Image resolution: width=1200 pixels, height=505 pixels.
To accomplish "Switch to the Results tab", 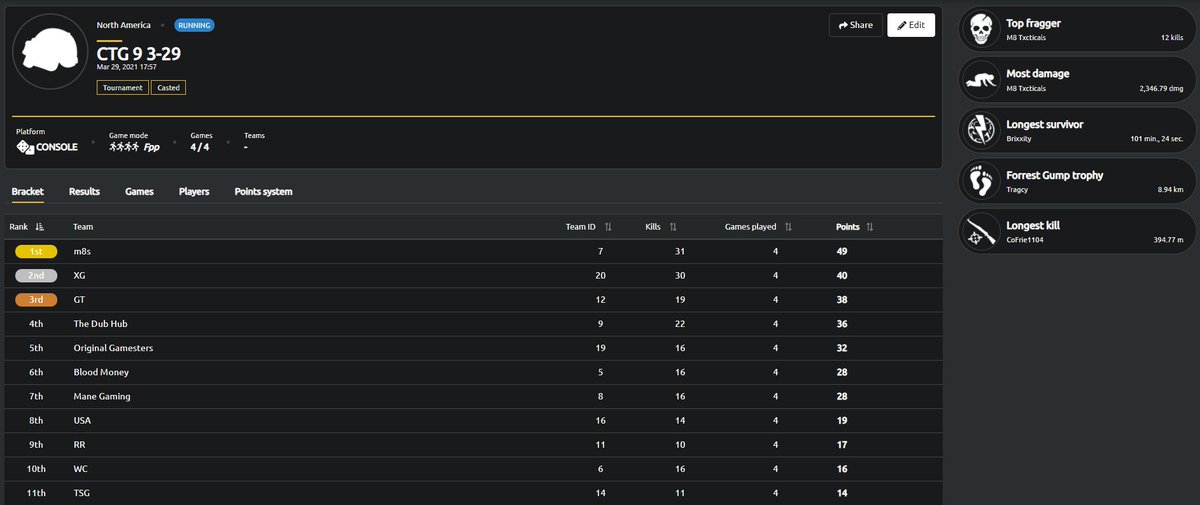I will pos(84,191).
